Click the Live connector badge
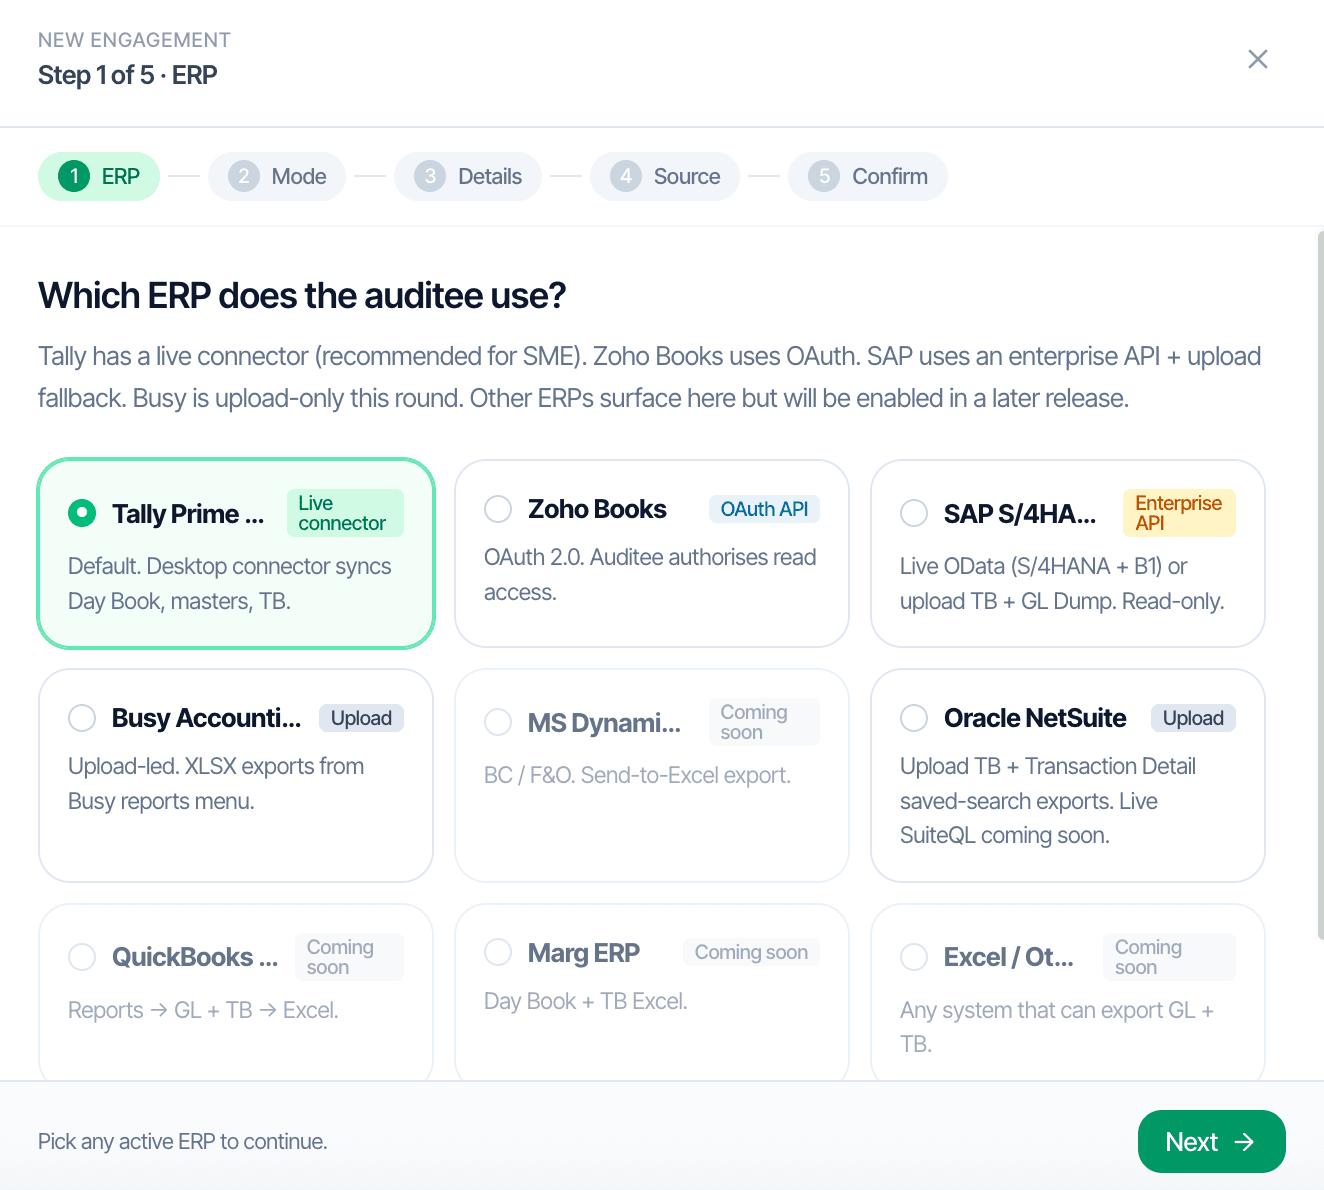The height and width of the screenshot is (1190, 1324). (345, 513)
